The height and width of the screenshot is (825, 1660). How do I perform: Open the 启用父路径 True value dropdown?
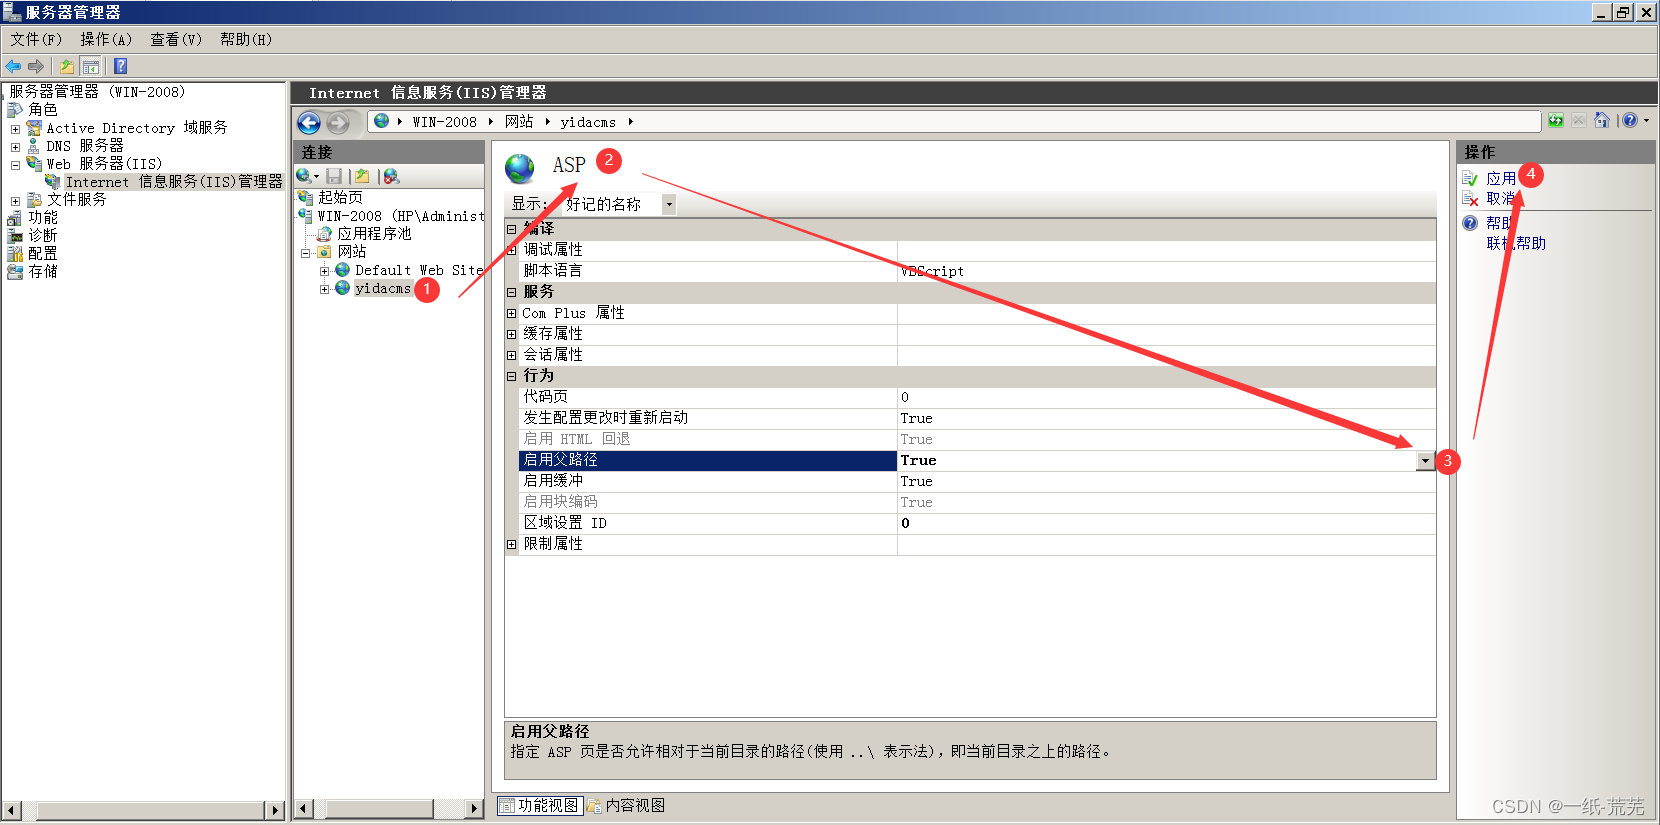tap(1425, 461)
